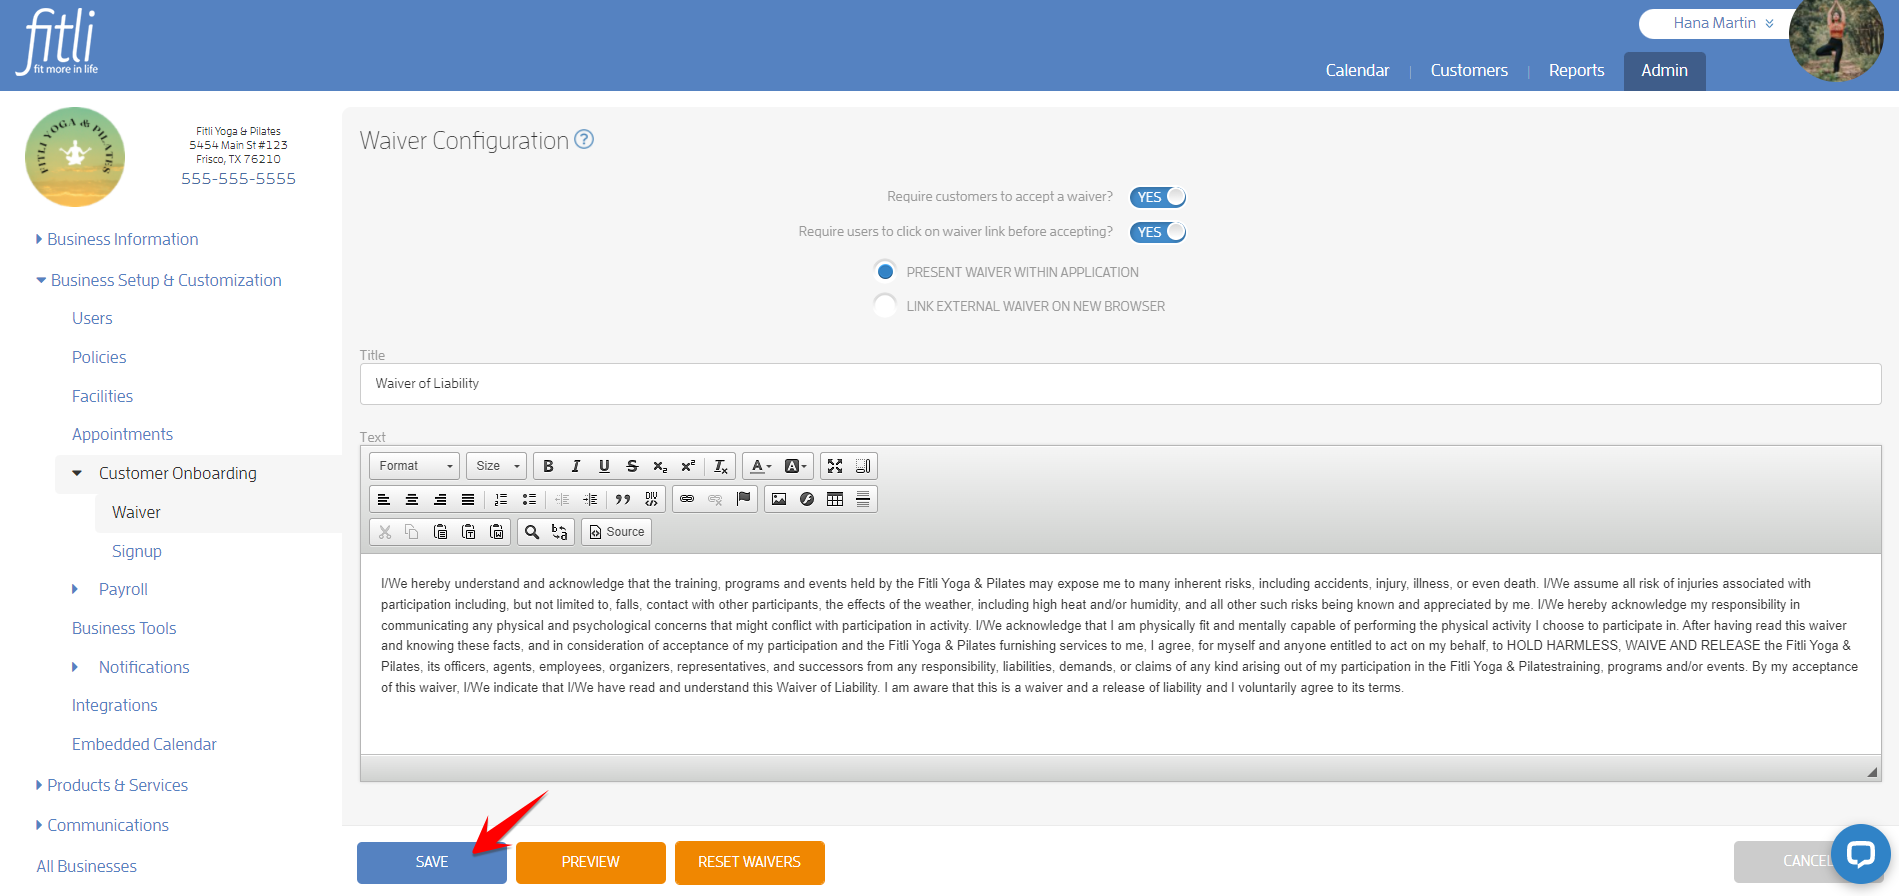Insert a Flash object
The width and height of the screenshot is (1899, 896).
(807, 499)
